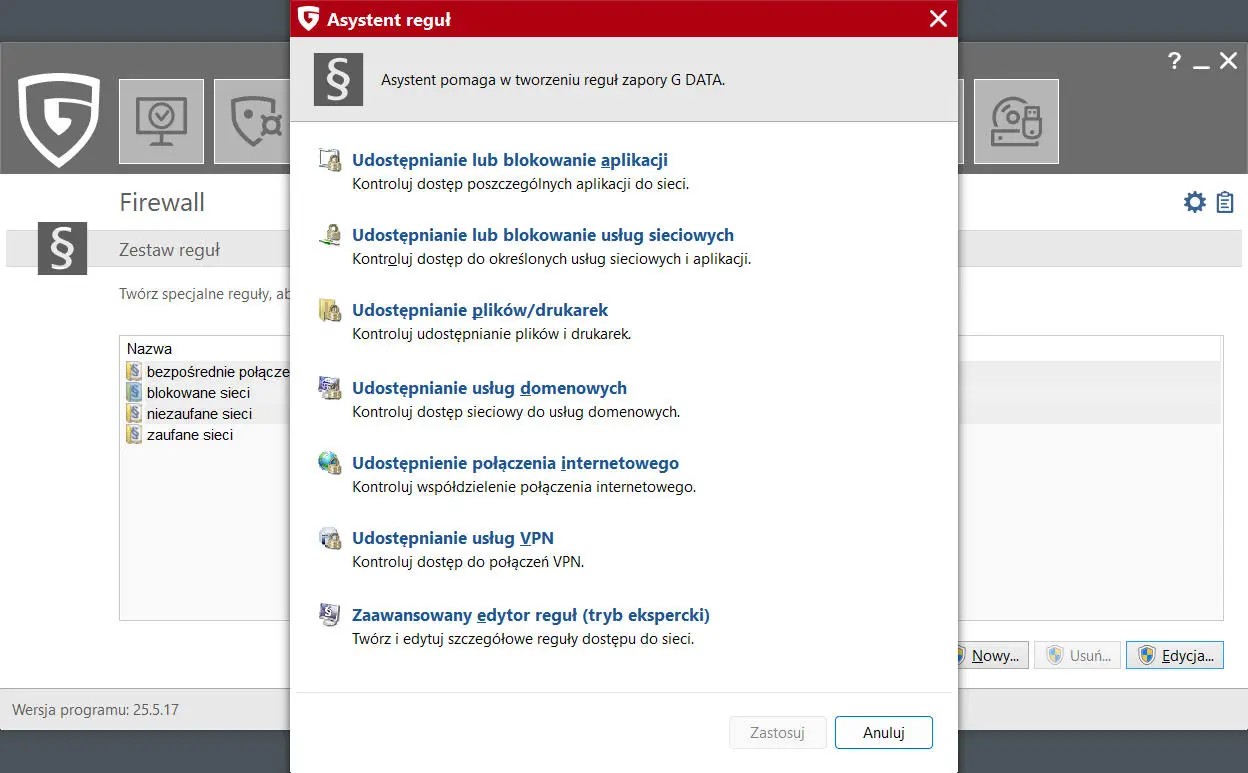Click the key icon for VPN services
Viewport: 1248px width, 773px height.
pos(329,538)
